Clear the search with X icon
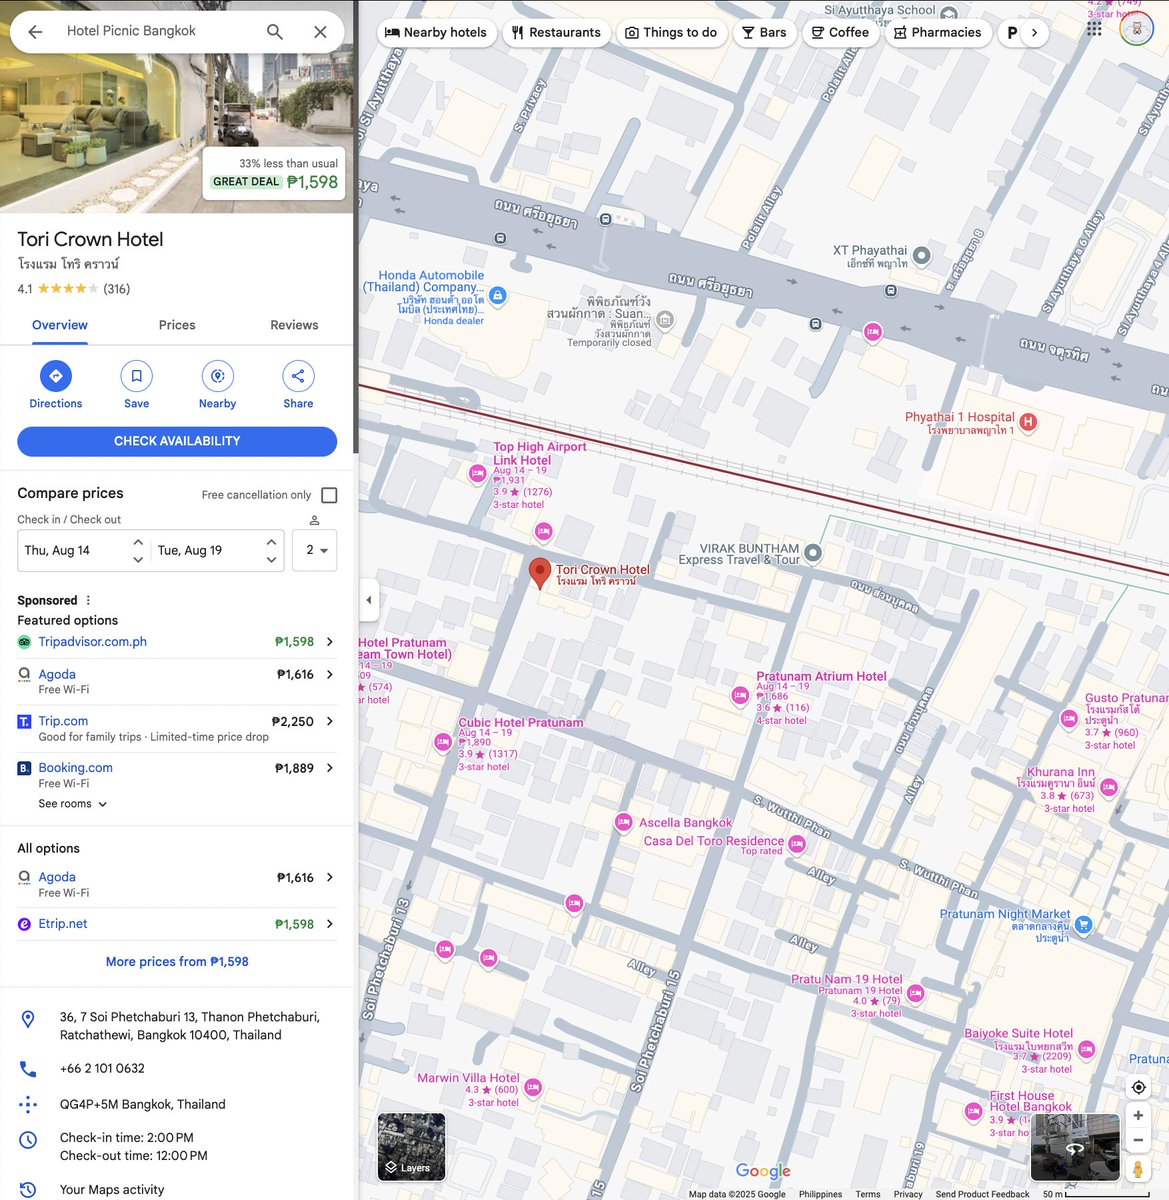The width and height of the screenshot is (1169, 1200). click(x=320, y=32)
